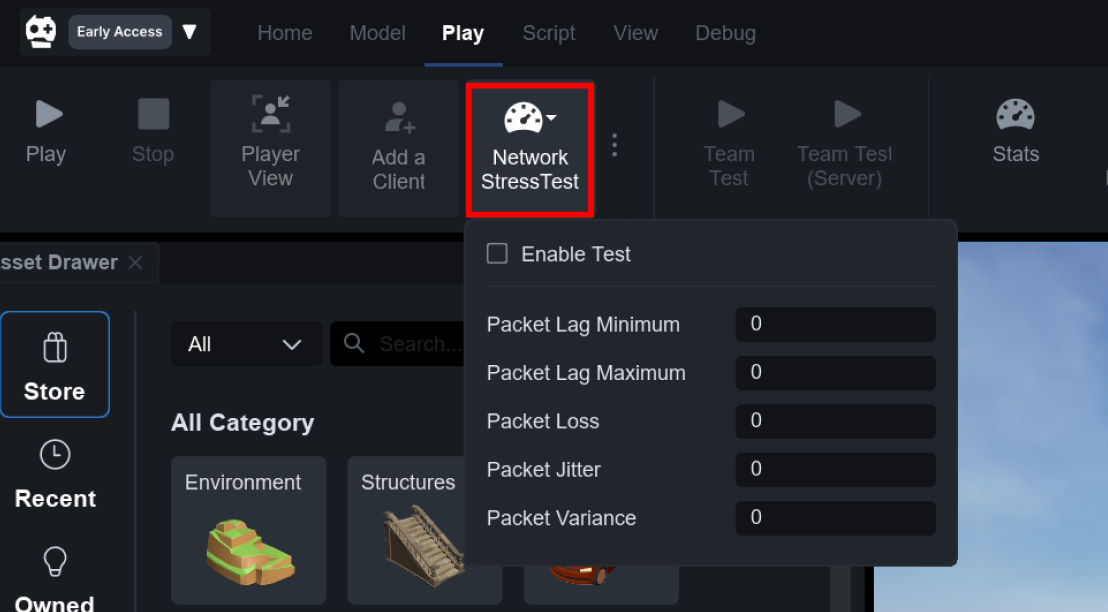This screenshot has height=612, width=1108.
Task: Click the Packet Loss input field
Action: [835, 421]
